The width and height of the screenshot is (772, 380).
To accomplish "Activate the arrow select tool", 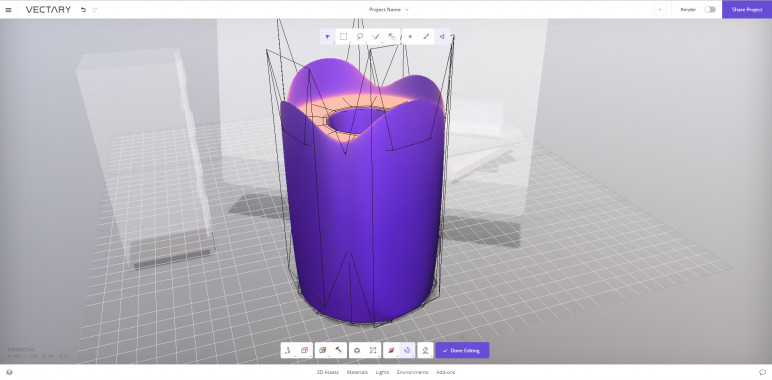I will (x=327, y=36).
